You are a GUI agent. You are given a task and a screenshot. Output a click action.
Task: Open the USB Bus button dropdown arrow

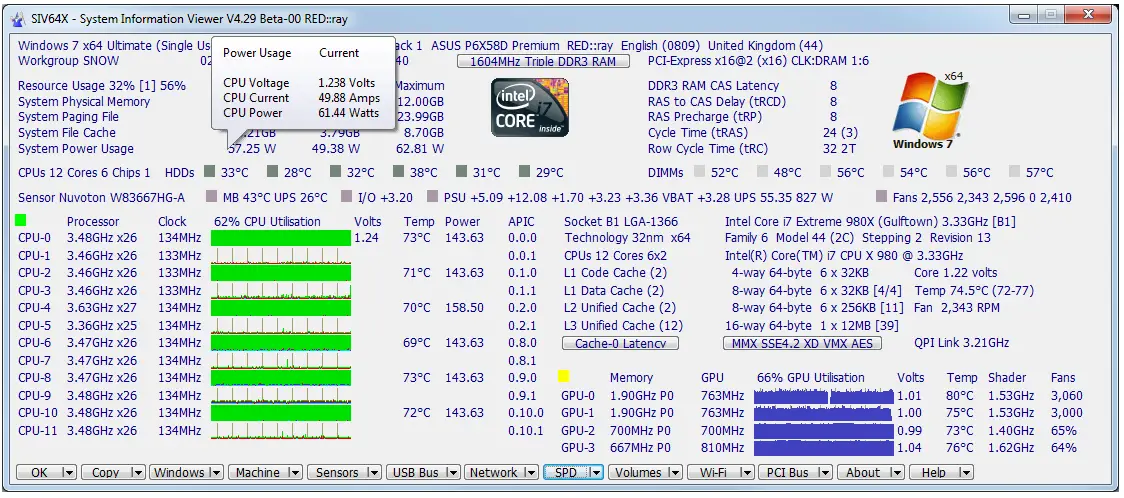[452, 472]
